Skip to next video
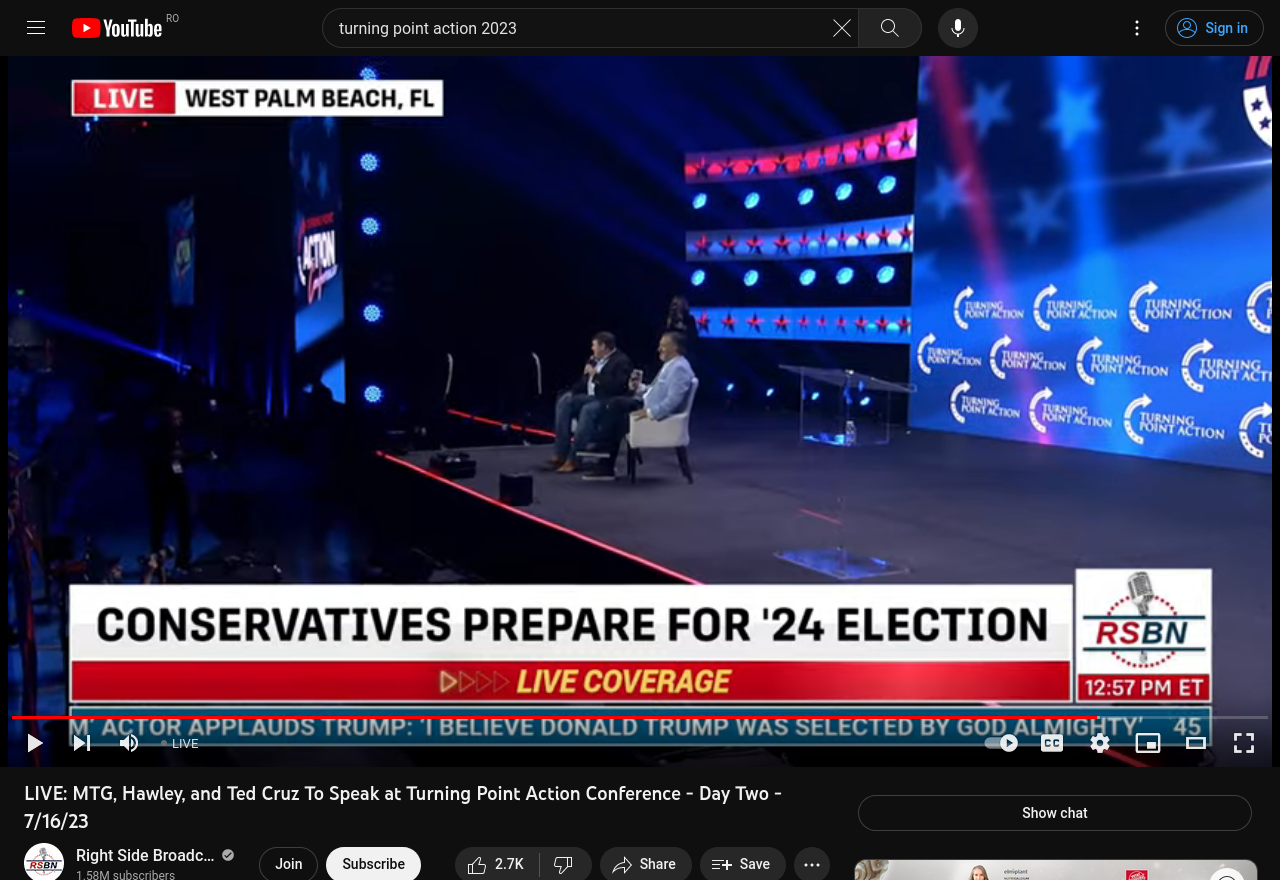The width and height of the screenshot is (1280, 880). pyautogui.click(x=82, y=743)
